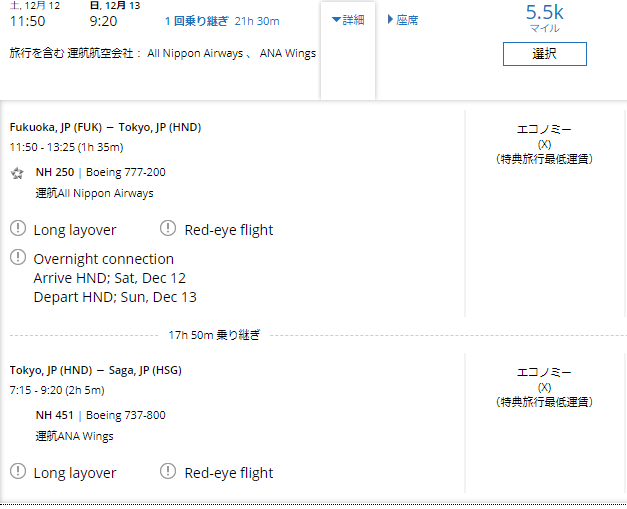The width and height of the screenshot is (627, 509).
Task: Click the Overnight connection text
Action: click(x=104, y=259)
